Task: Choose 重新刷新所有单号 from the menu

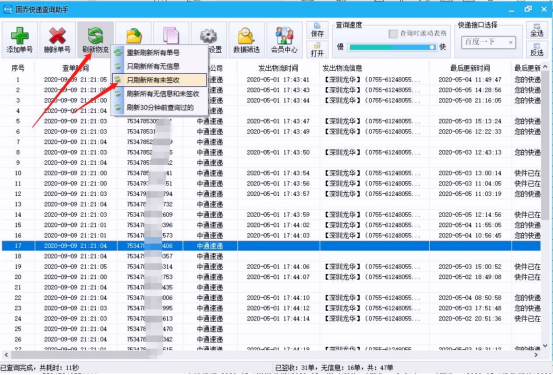Action: pos(159,53)
